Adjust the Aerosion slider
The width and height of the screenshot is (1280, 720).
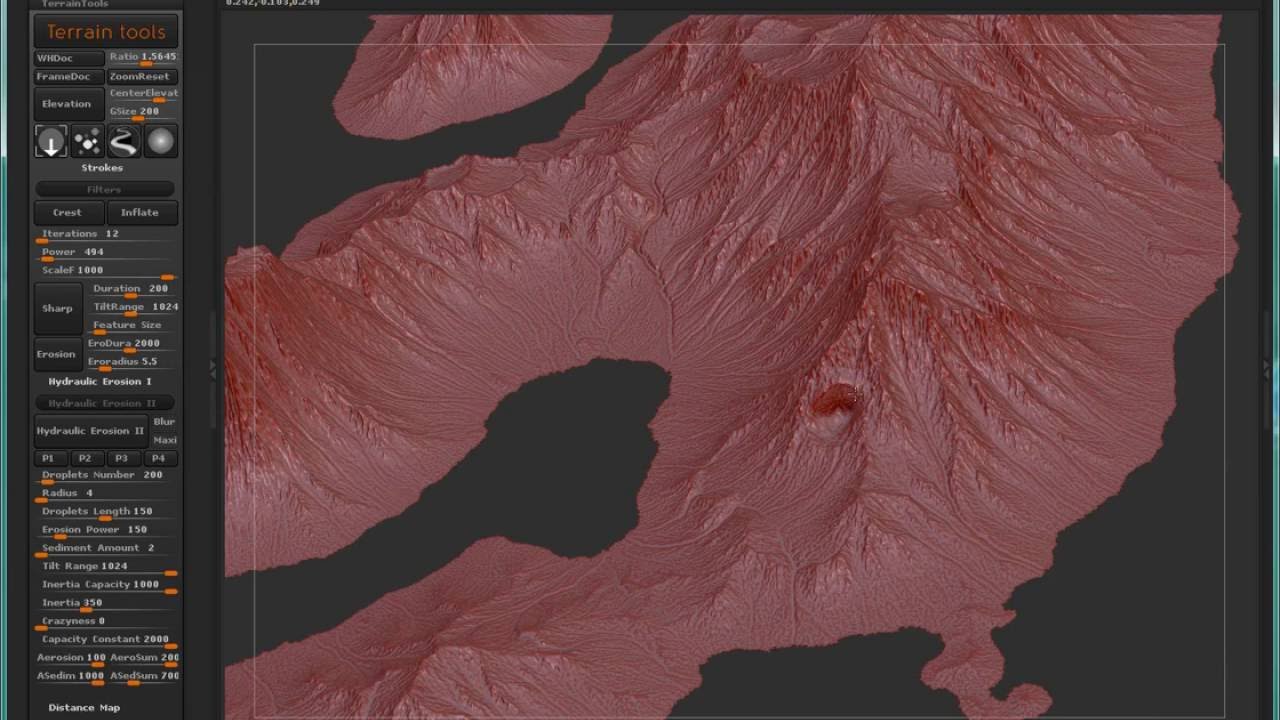(x=70, y=659)
